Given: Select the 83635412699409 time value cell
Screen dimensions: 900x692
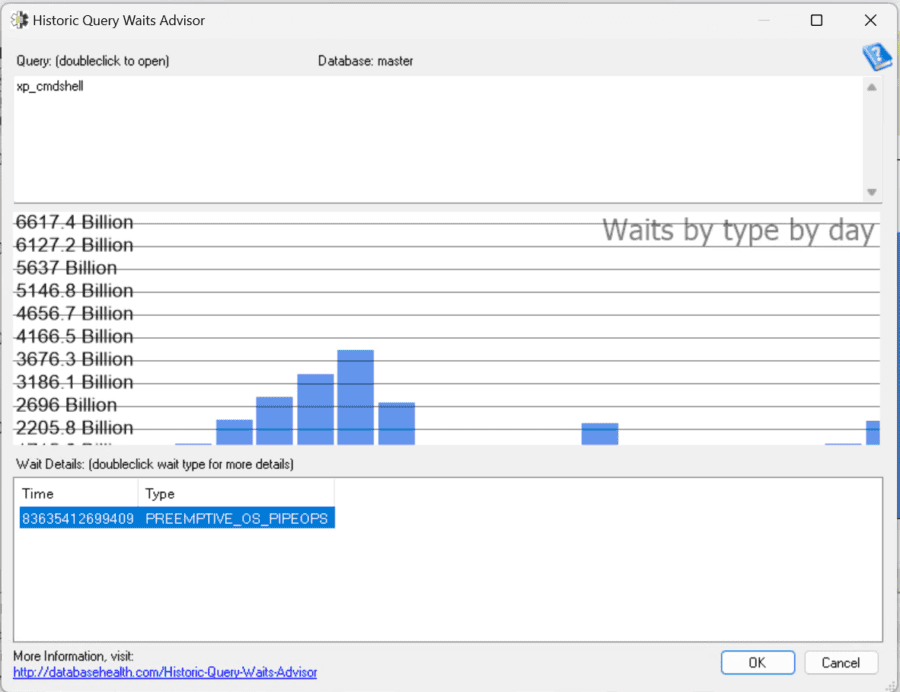Looking at the screenshot, I should (78, 518).
